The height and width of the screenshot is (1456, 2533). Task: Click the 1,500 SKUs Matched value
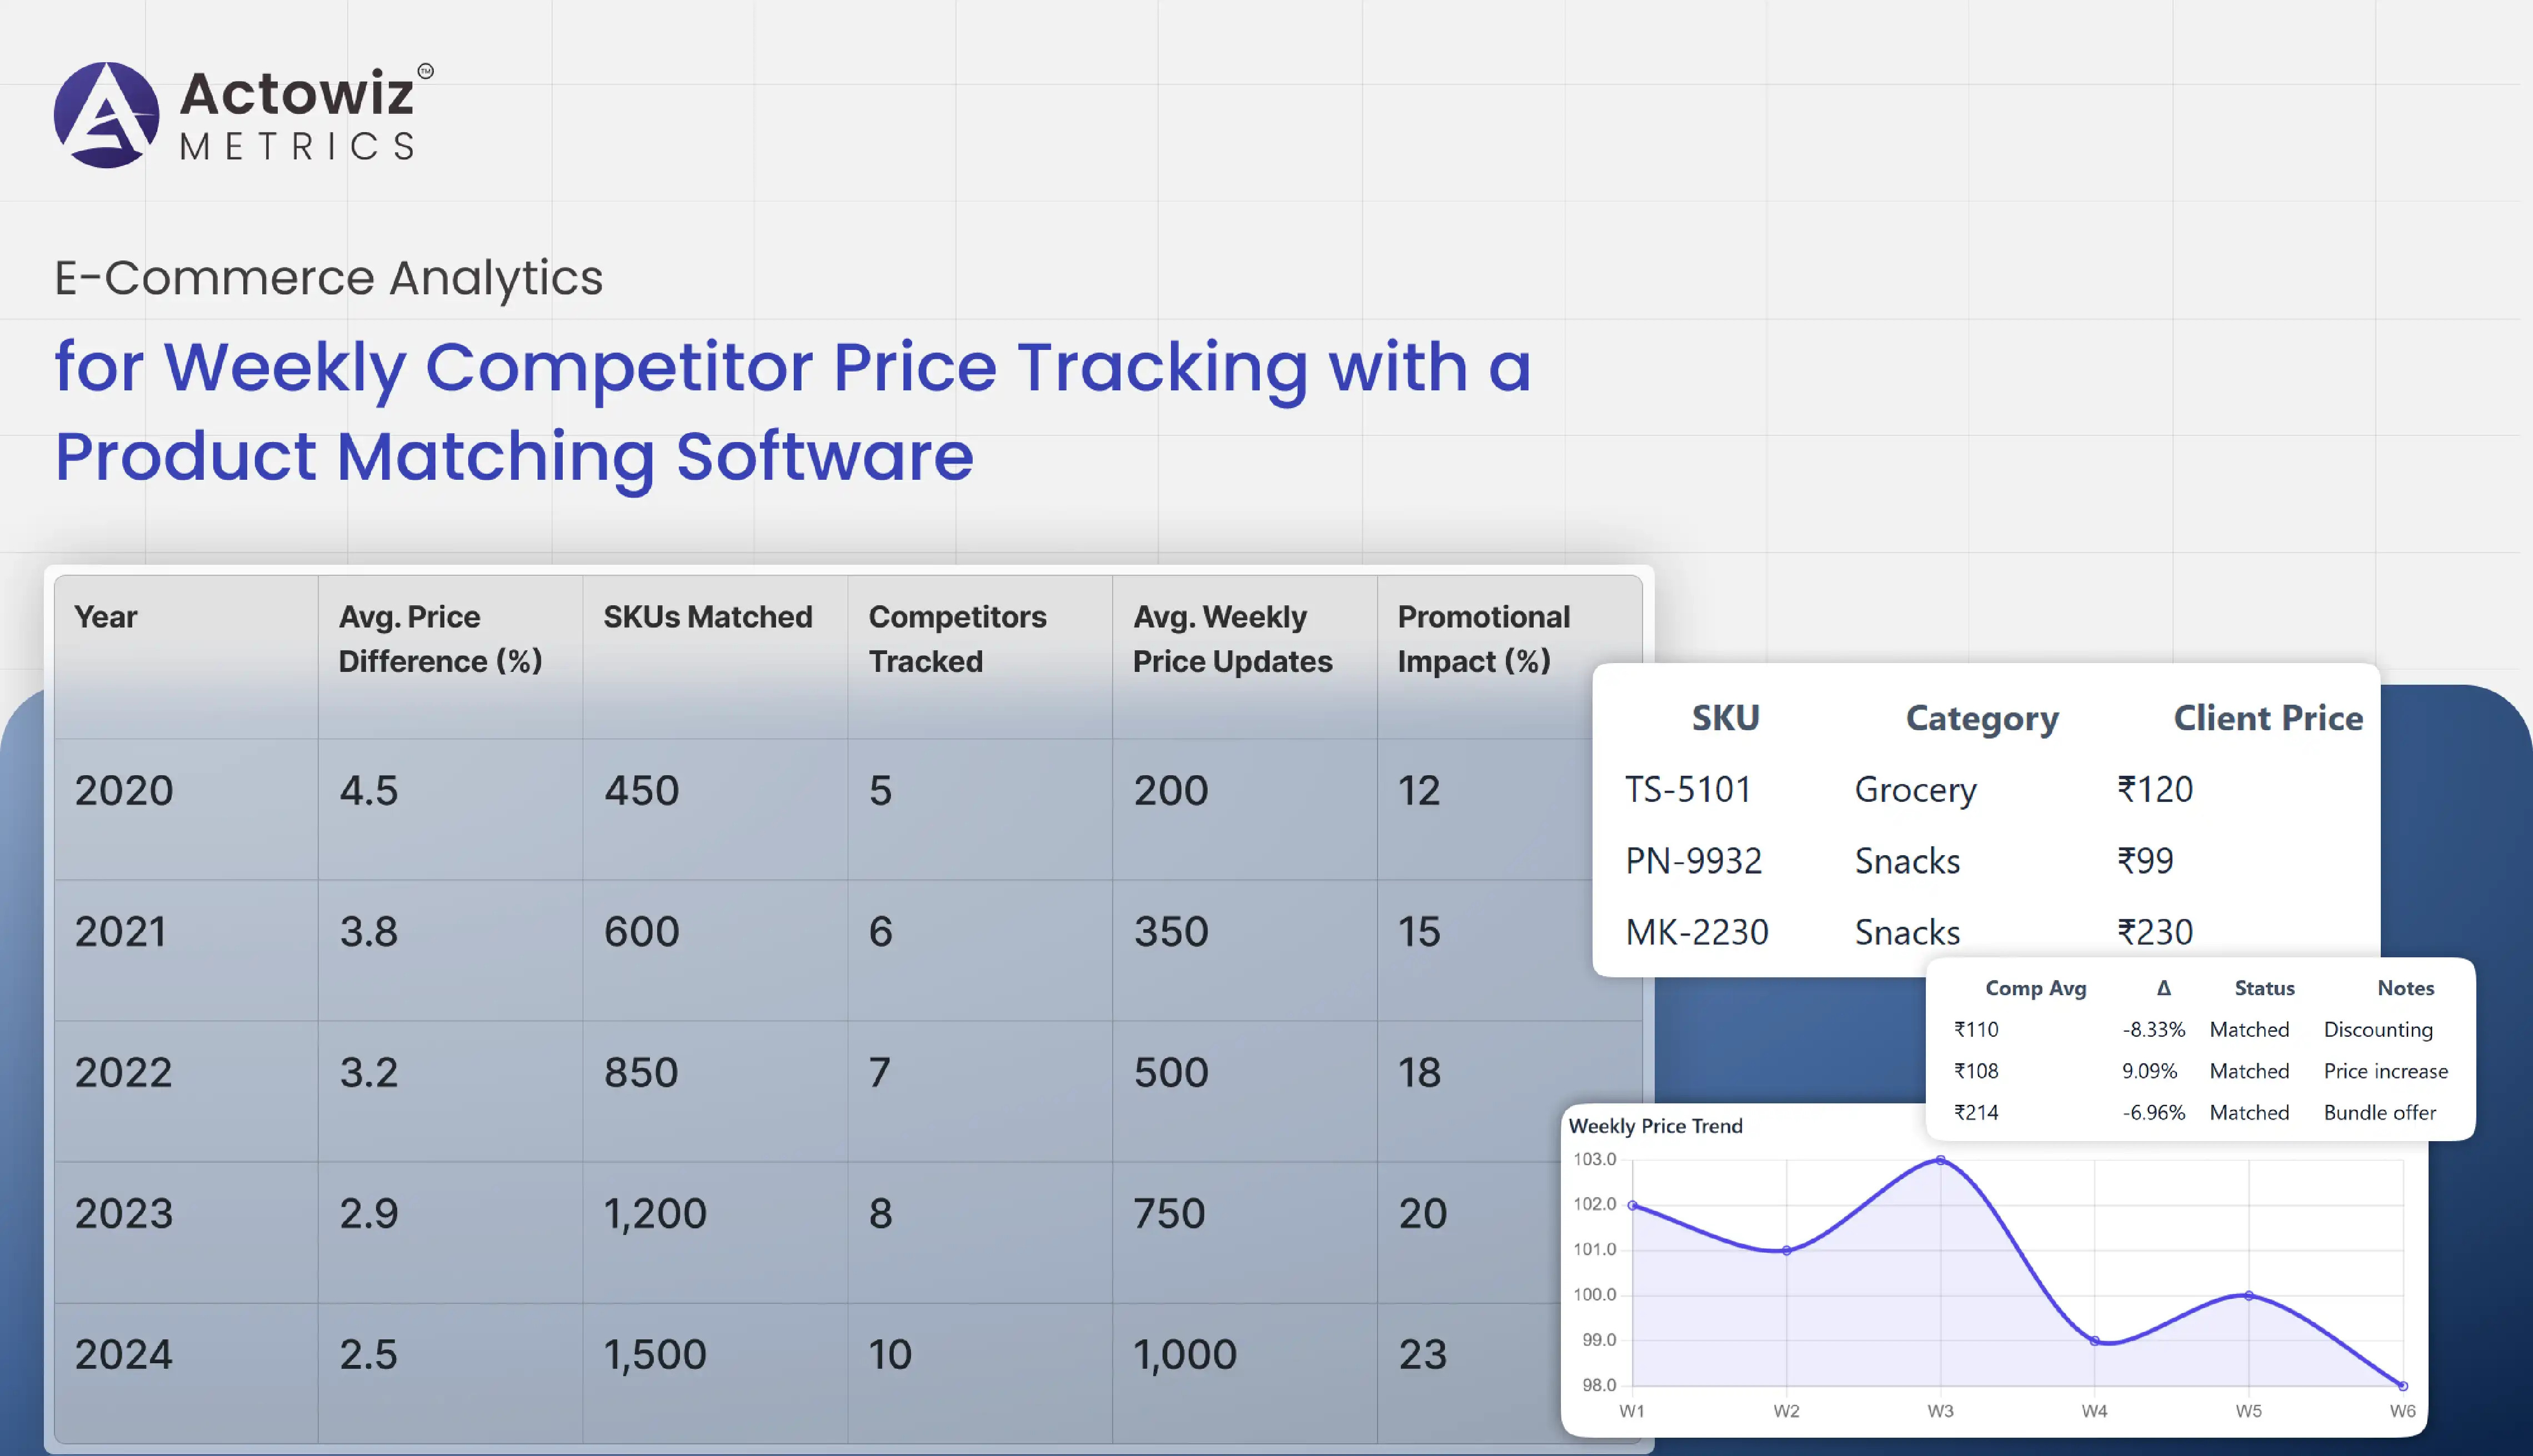click(655, 1355)
